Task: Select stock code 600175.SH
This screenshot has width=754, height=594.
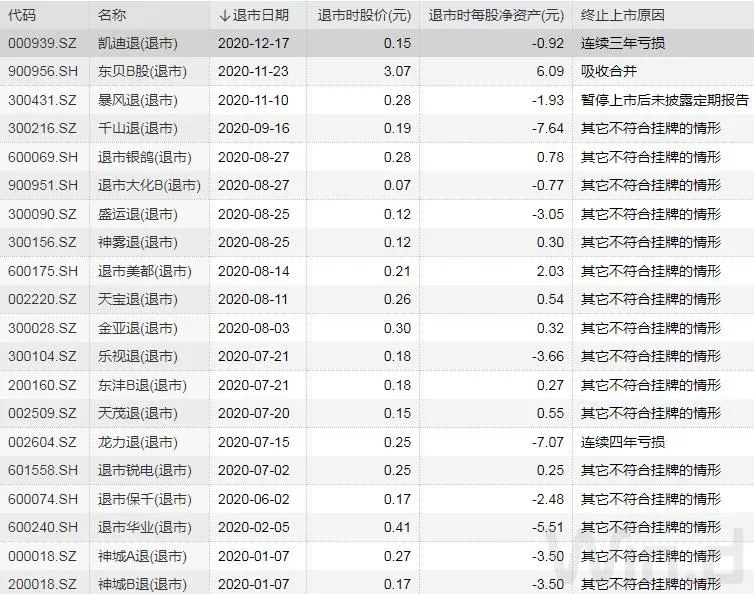Action: click(x=43, y=271)
